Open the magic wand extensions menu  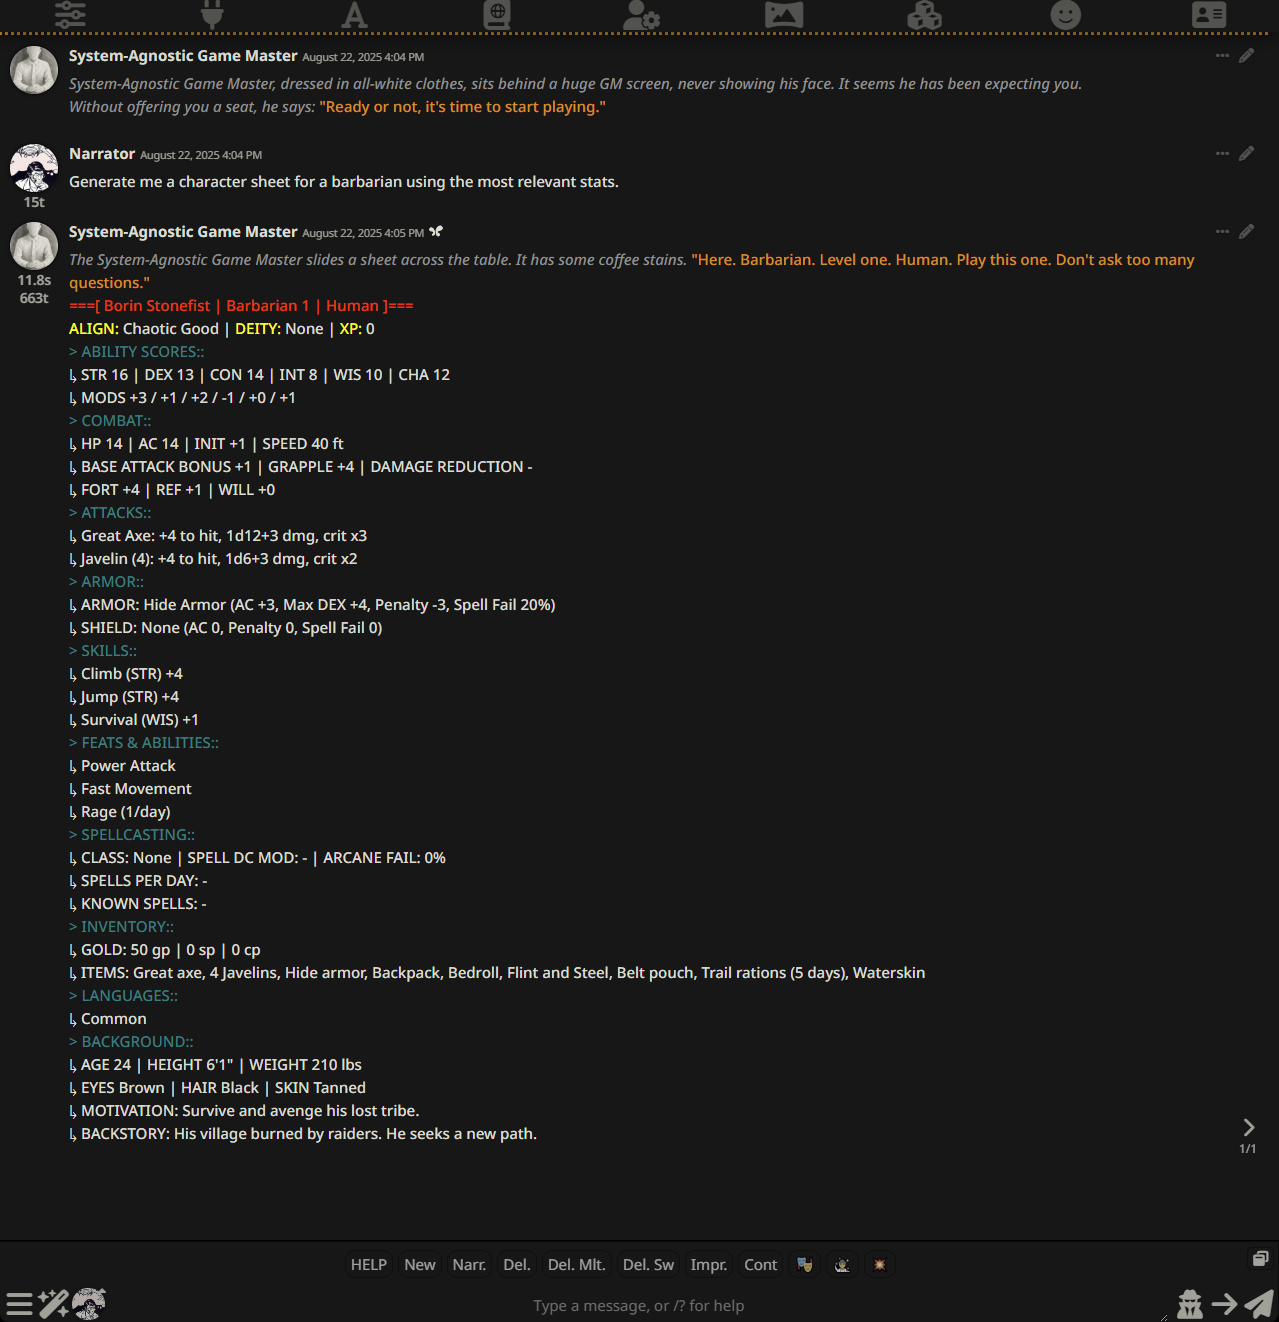pyautogui.click(x=53, y=1304)
